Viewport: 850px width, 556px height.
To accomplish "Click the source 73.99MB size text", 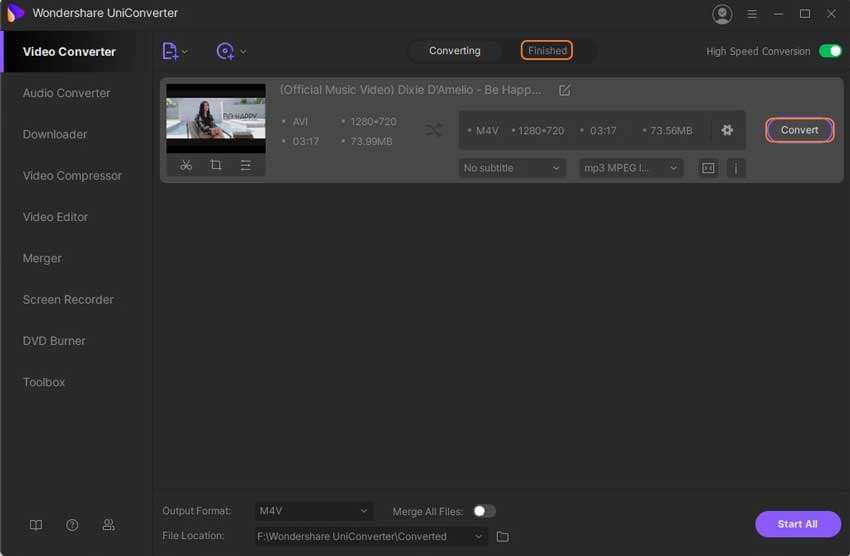I will [371, 141].
